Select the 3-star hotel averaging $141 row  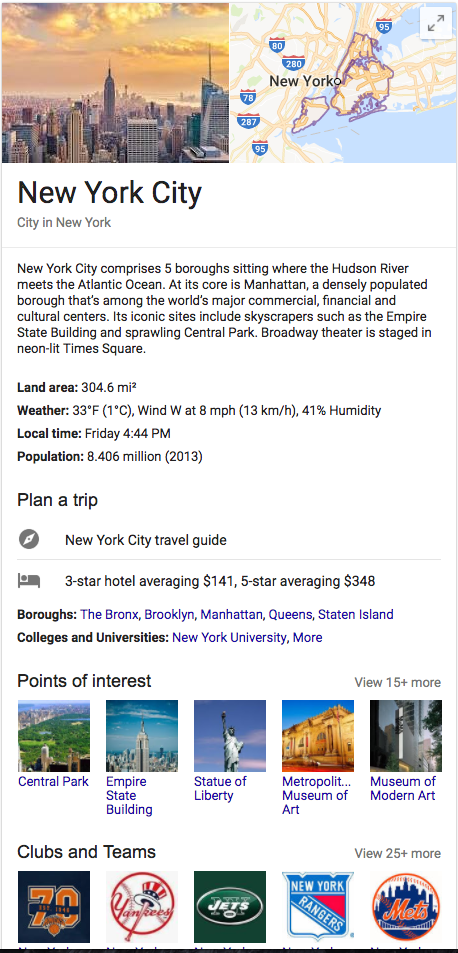coord(229,580)
